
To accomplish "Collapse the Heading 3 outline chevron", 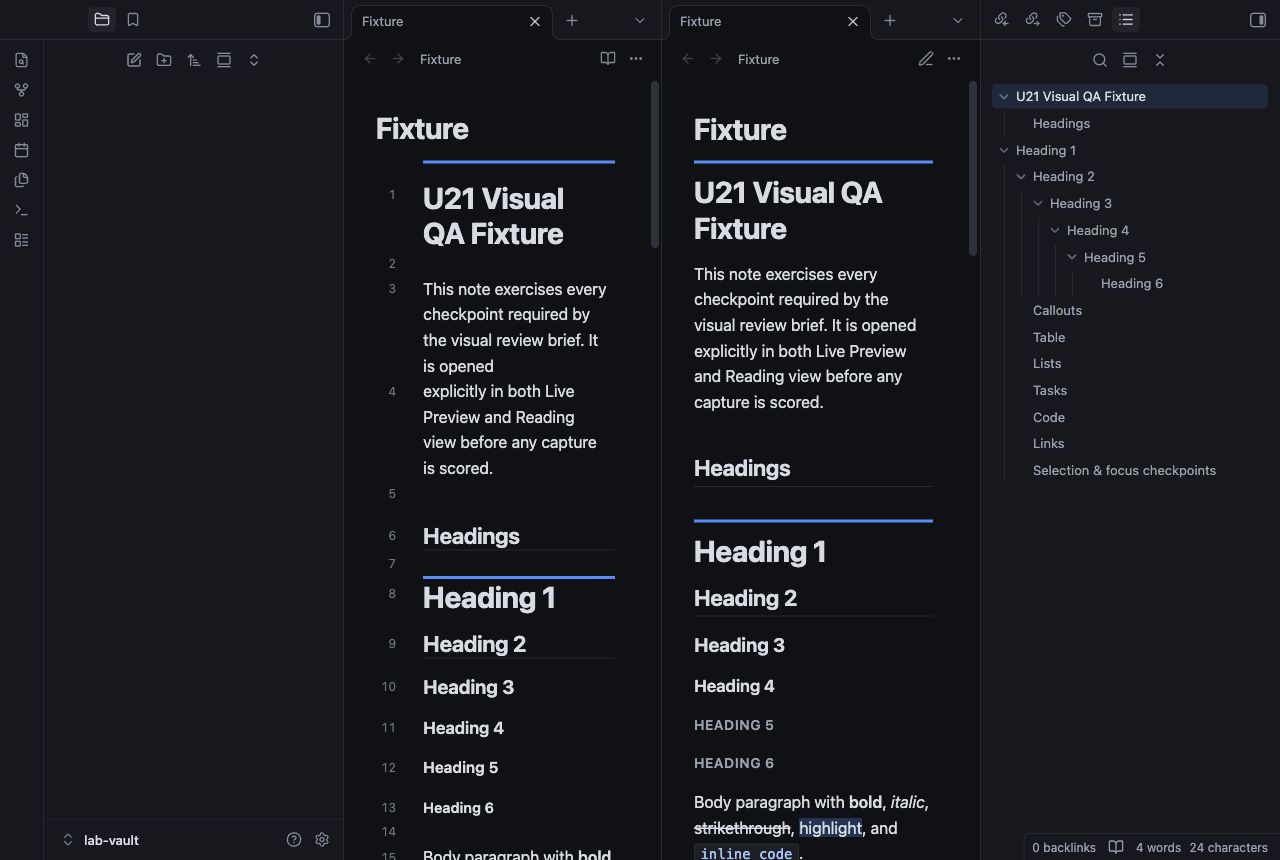I will pyautogui.click(x=1038, y=204).
